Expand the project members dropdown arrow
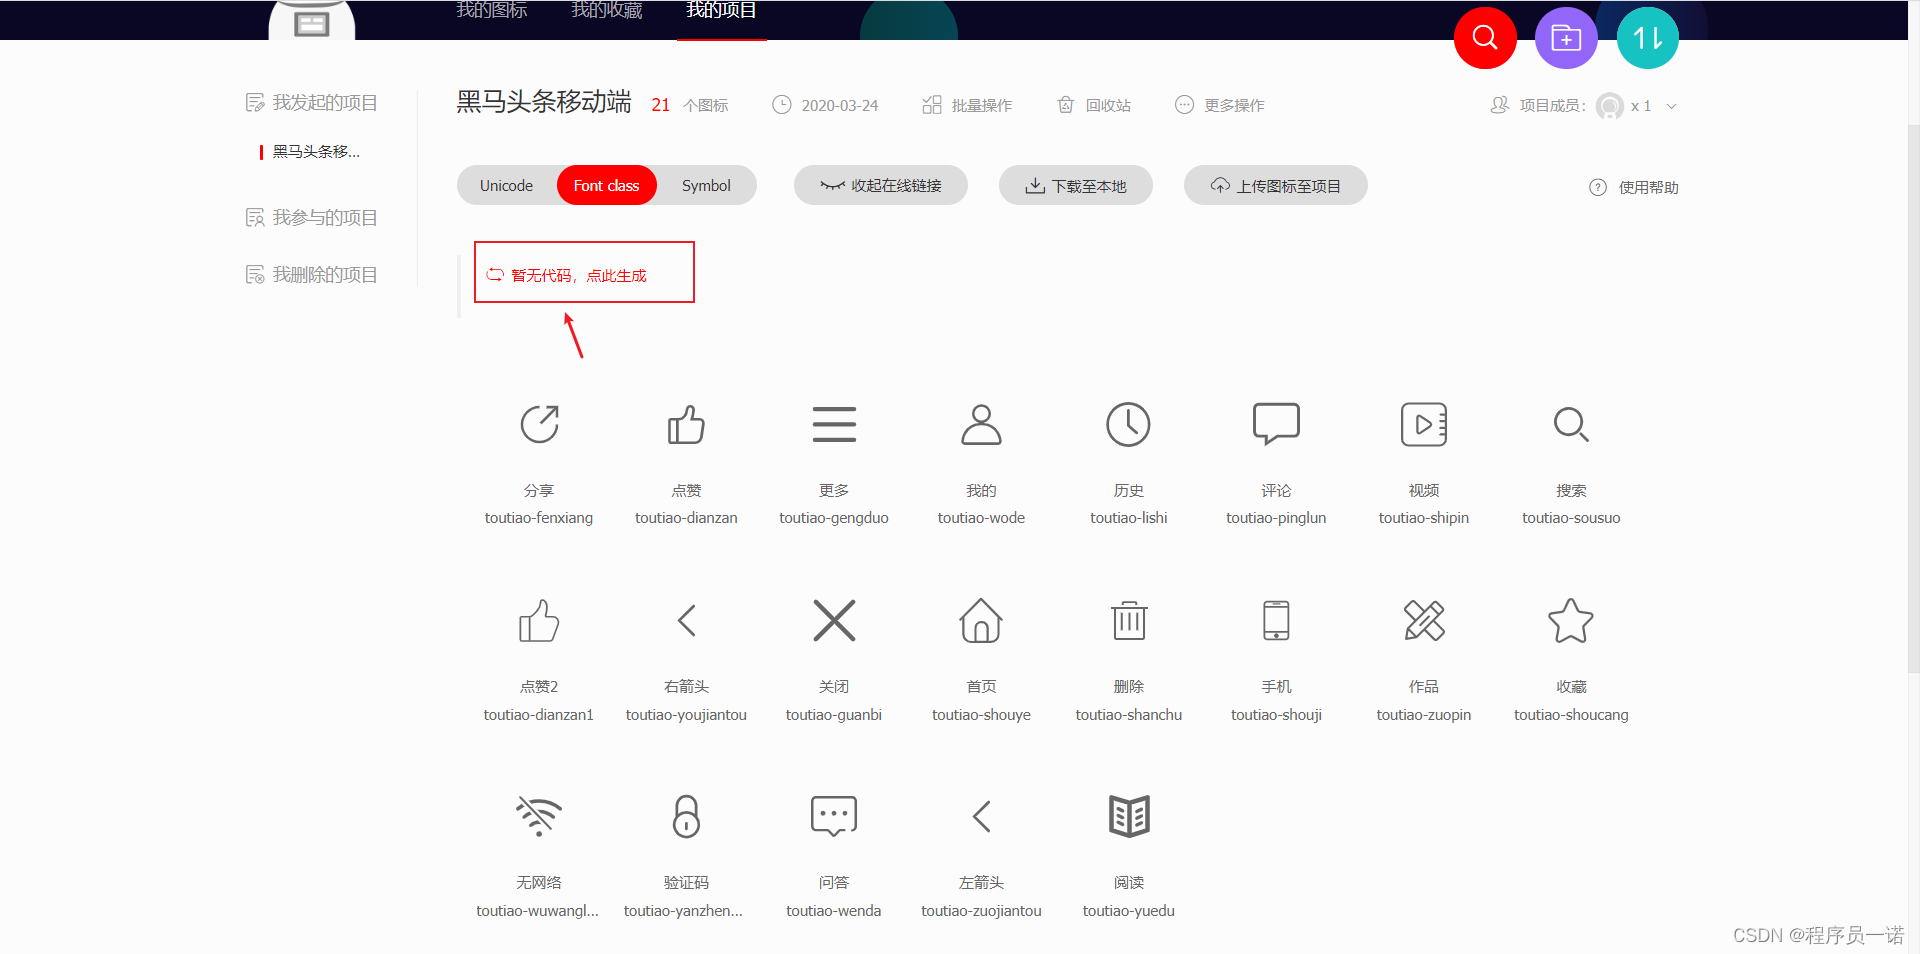Viewport: 1920px width, 954px height. 1671,106
